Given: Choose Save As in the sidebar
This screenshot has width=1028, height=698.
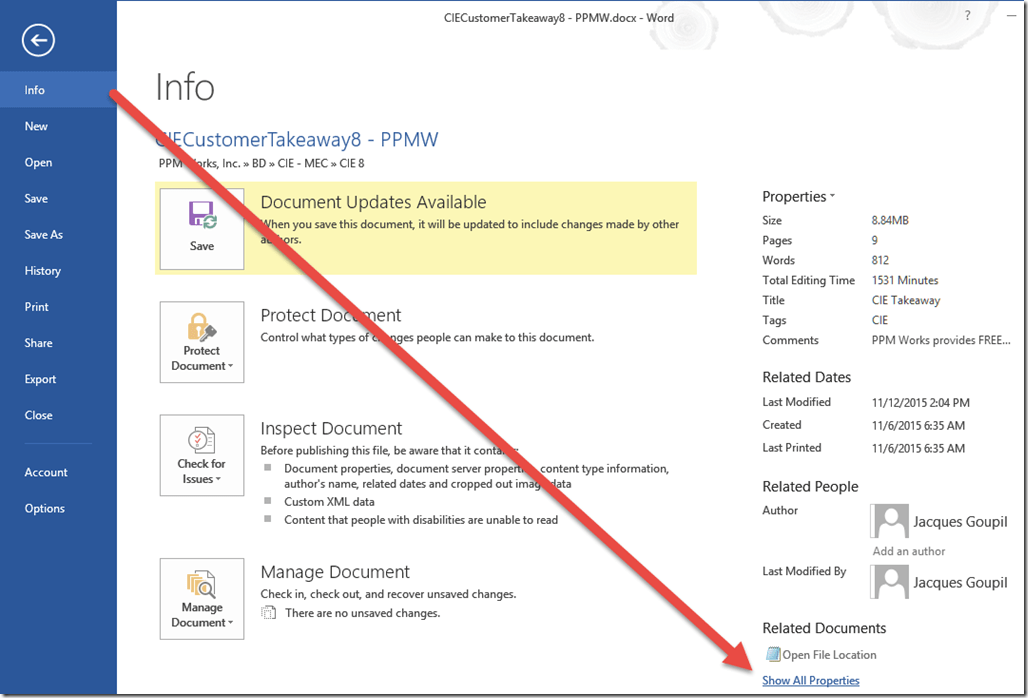Looking at the screenshot, I should click(x=58, y=234).
